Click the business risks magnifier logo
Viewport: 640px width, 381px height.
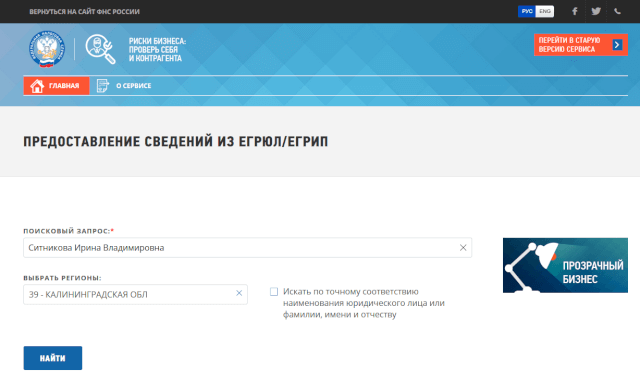coord(100,49)
